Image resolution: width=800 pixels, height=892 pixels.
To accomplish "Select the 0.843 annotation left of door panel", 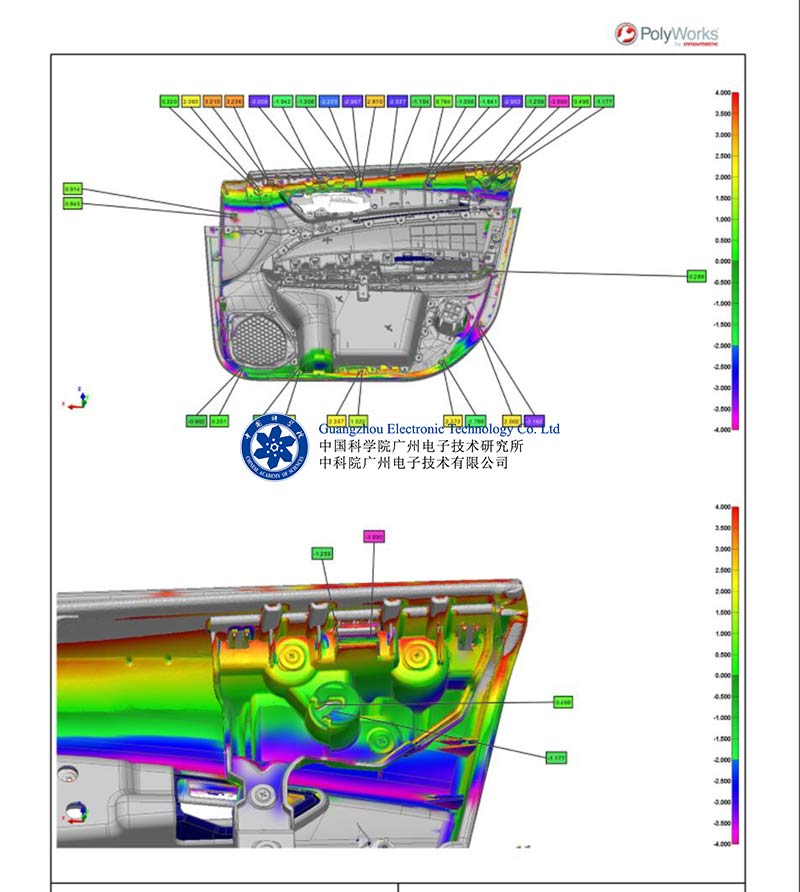I will tap(72, 204).
